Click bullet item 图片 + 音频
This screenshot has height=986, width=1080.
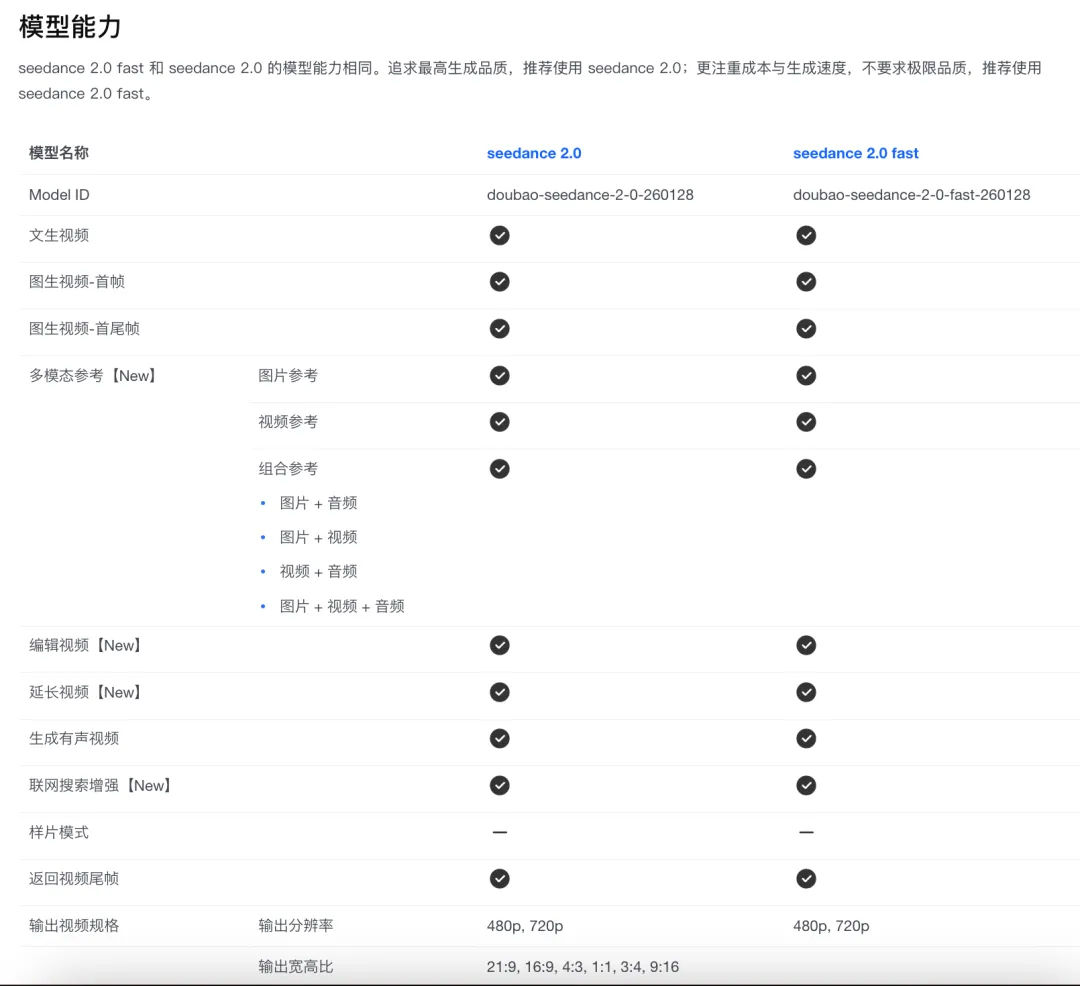point(318,503)
